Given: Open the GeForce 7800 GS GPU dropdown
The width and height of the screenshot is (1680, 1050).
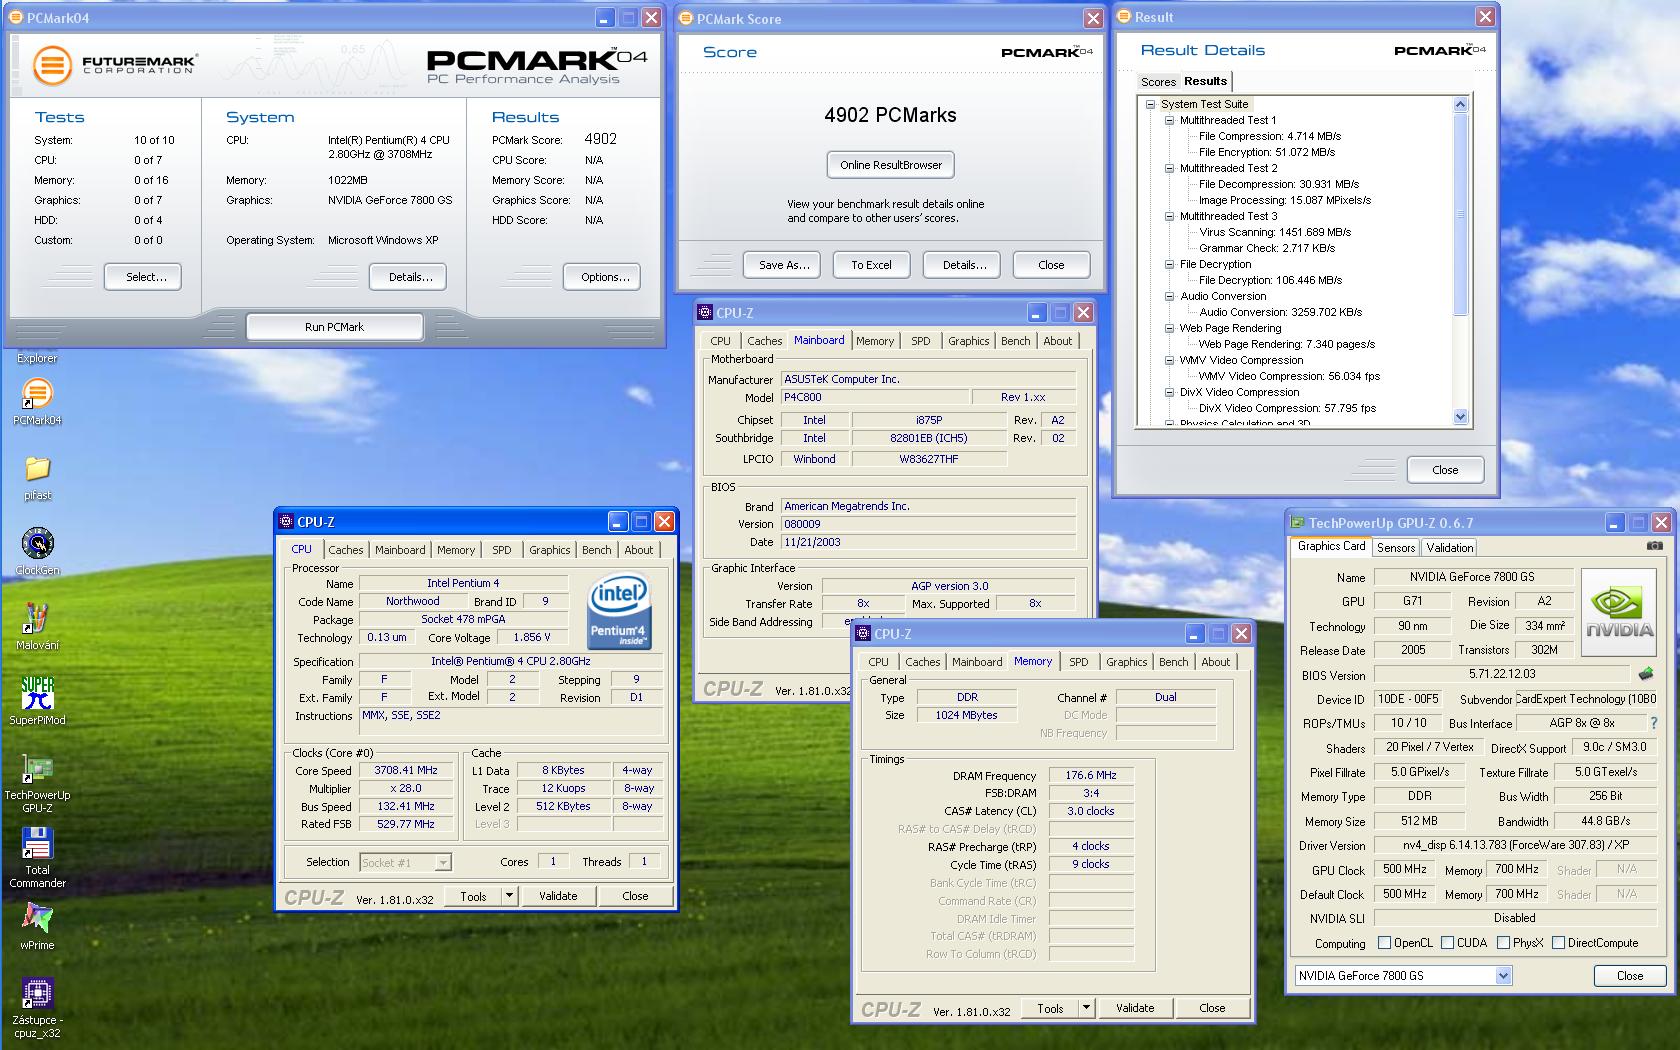Looking at the screenshot, I should pos(1503,975).
